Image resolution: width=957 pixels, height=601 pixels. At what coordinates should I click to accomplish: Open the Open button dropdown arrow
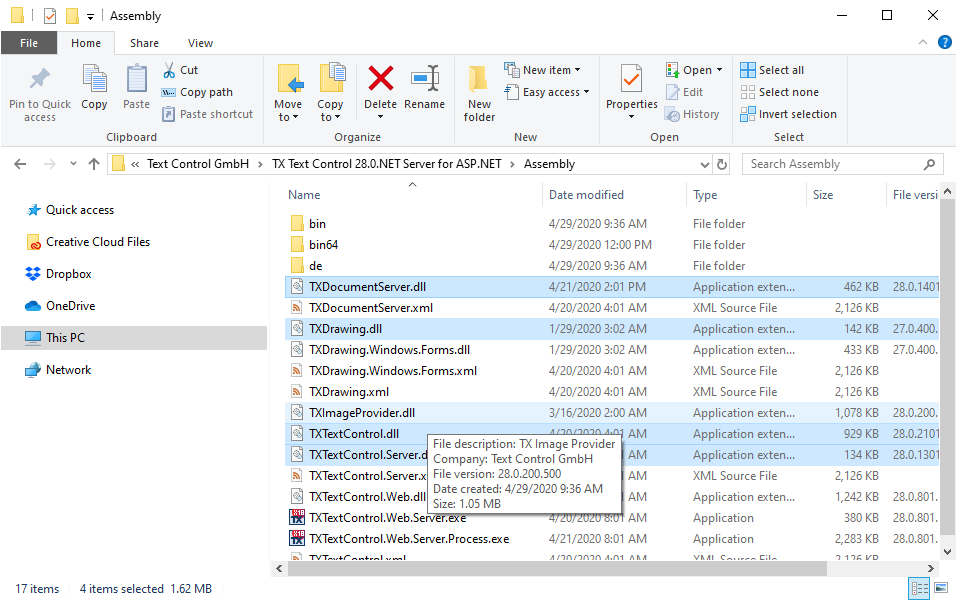(719, 70)
